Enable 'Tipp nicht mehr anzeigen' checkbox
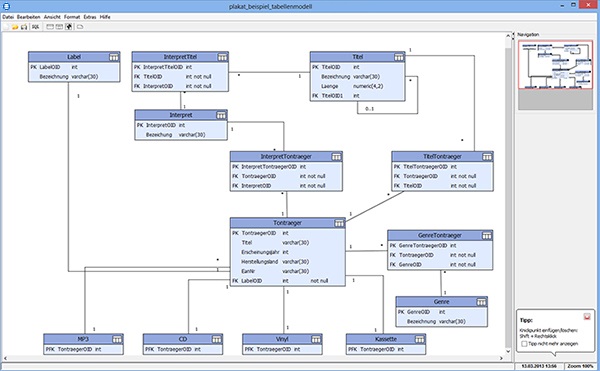Image resolution: width=600 pixels, height=371 pixels. click(x=524, y=344)
